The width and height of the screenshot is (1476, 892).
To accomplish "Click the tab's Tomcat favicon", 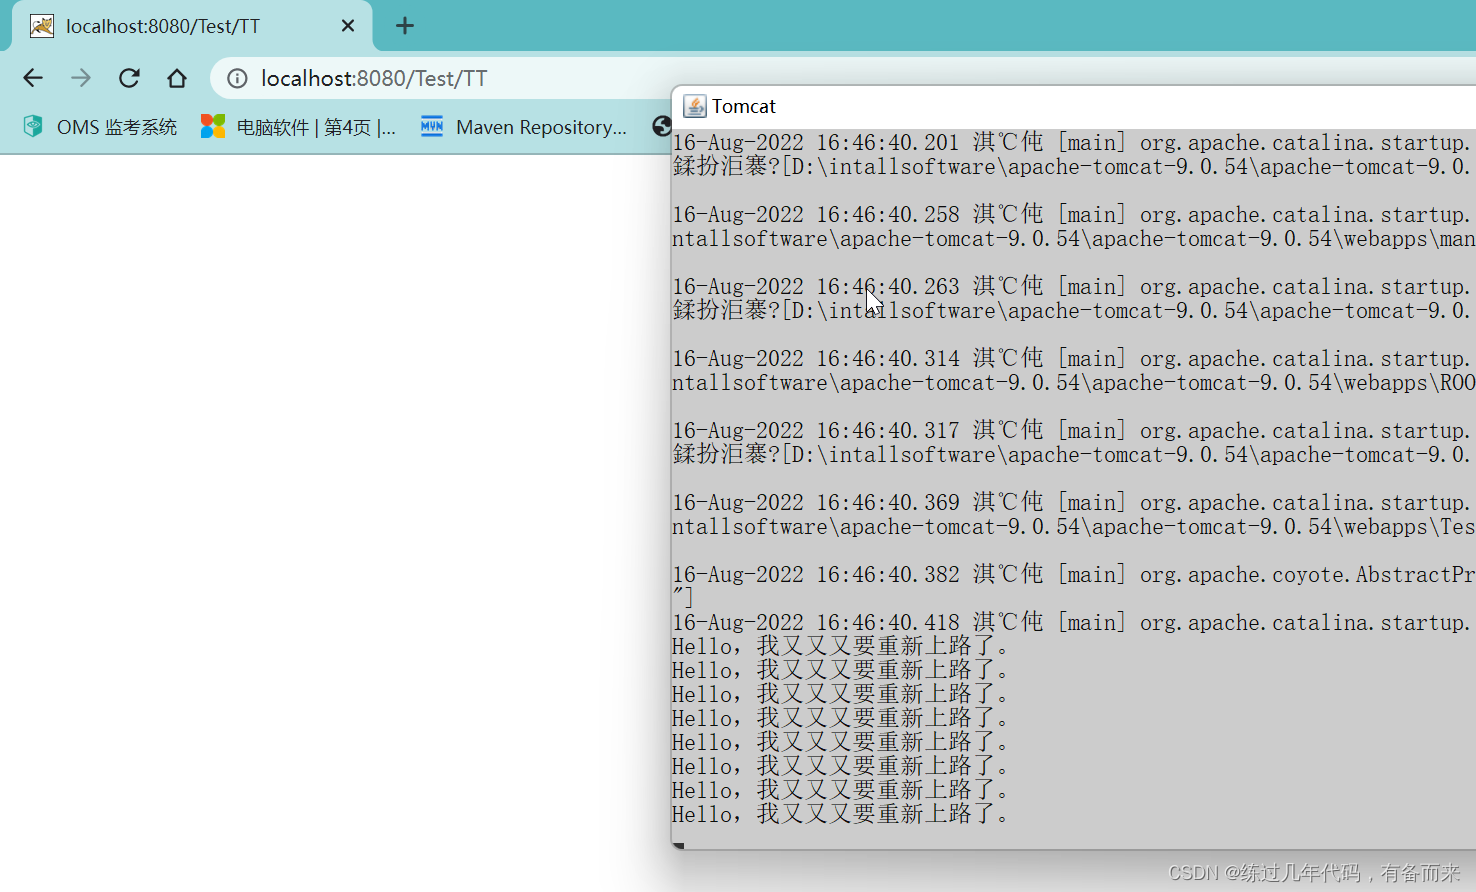I will coord(42,26).
